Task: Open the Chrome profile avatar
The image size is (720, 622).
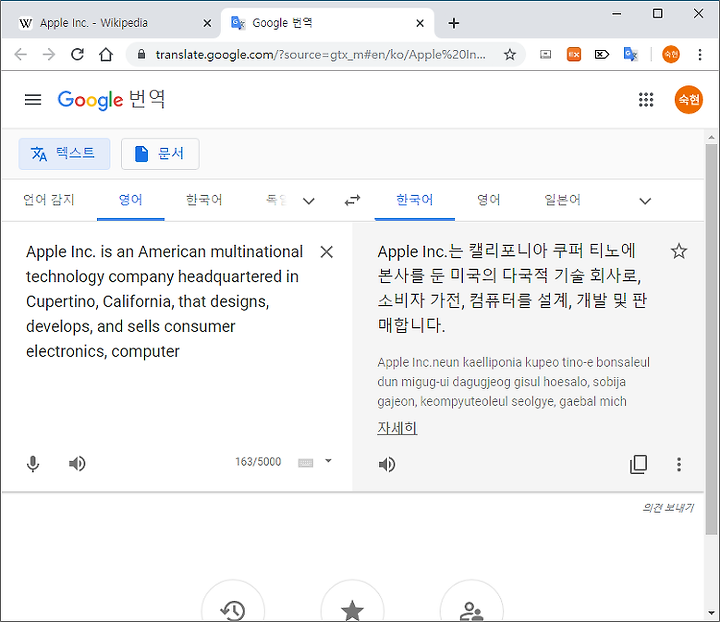Action: coord(670,55)
